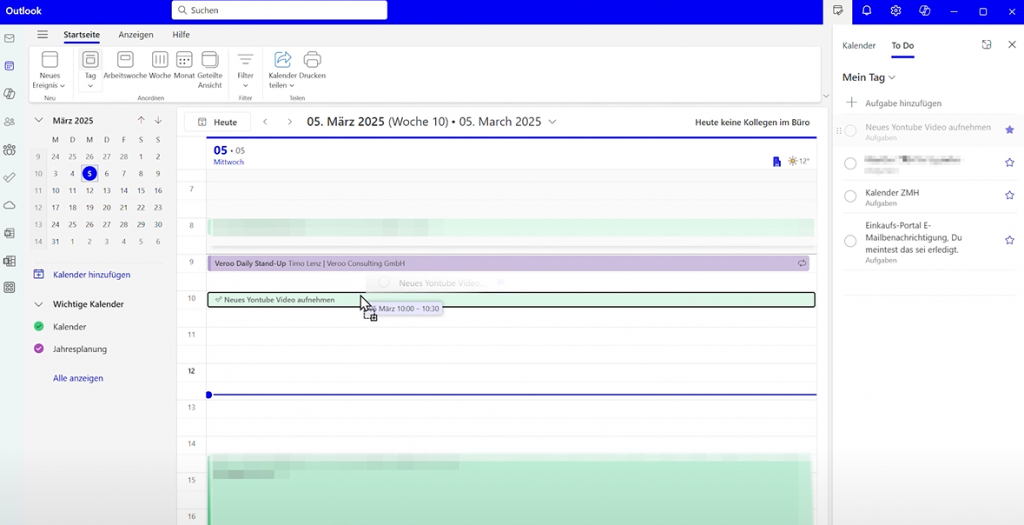The image size is (1024, 525).
Task: Switch to Kalender tab in side pane
Action: [859, 46]
